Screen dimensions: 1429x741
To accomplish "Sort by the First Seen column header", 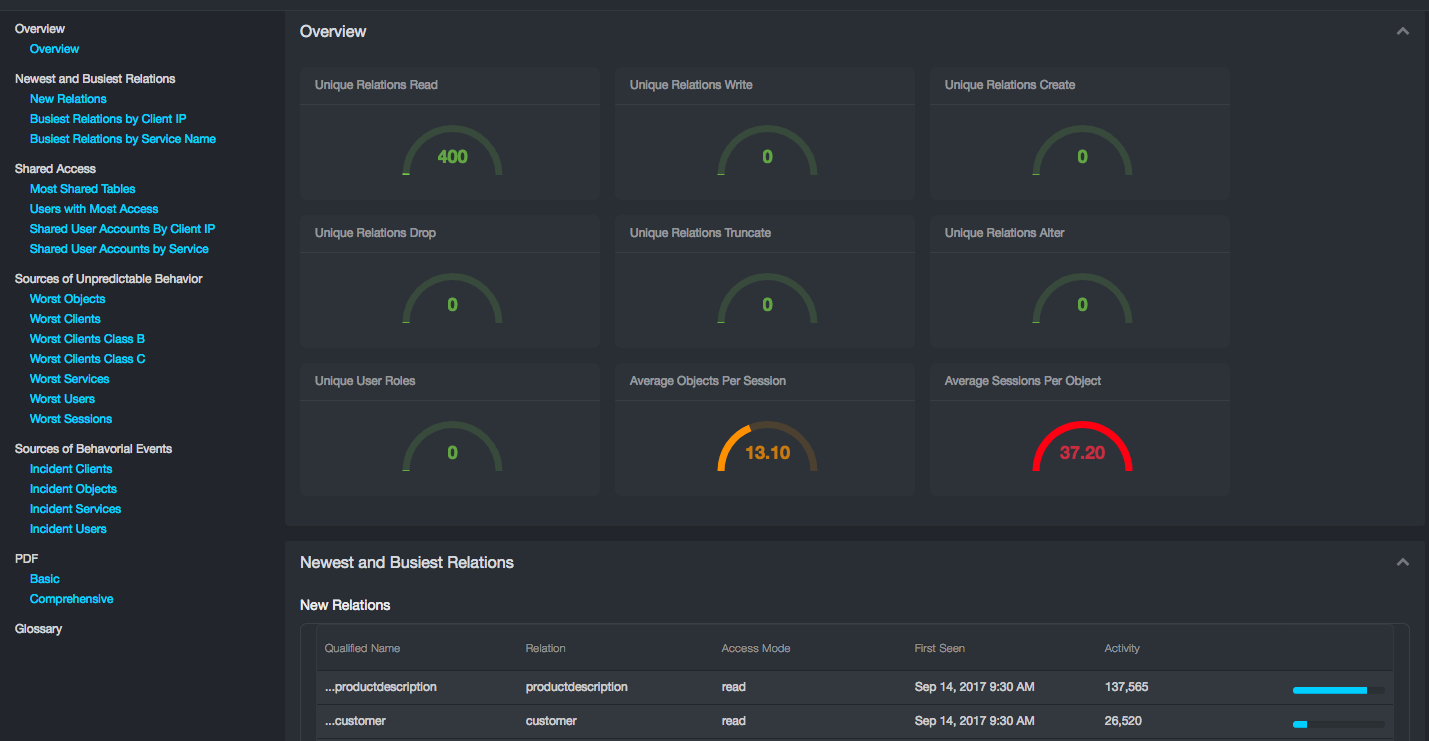I will coord(939,648).
